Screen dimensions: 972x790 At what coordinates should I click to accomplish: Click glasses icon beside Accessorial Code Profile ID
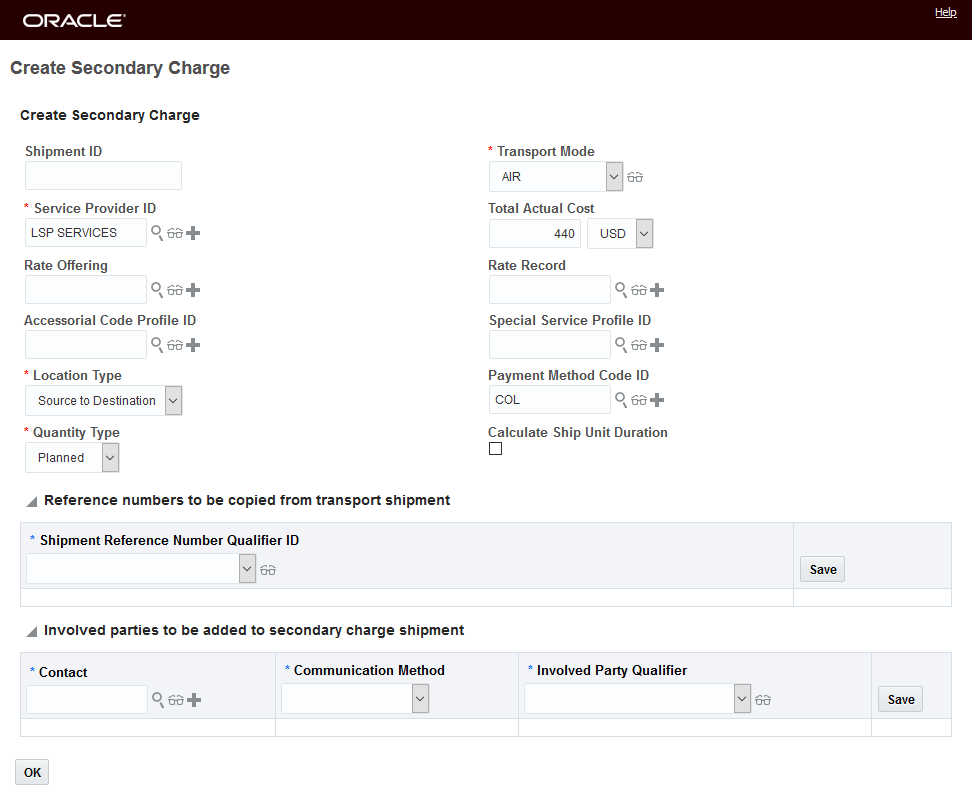coord(175,345)
